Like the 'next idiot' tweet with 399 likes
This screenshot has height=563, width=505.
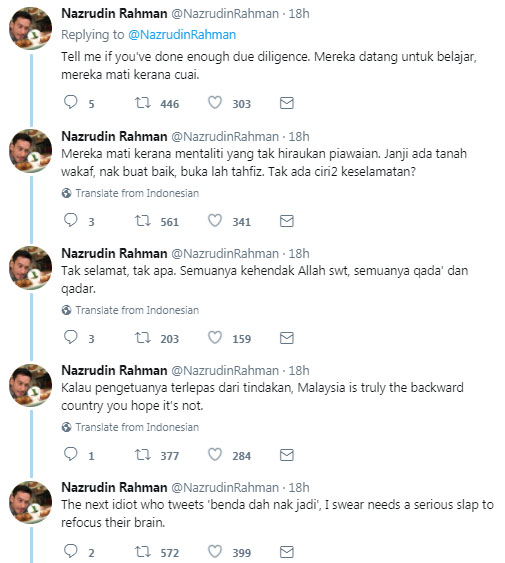(215, 551)
